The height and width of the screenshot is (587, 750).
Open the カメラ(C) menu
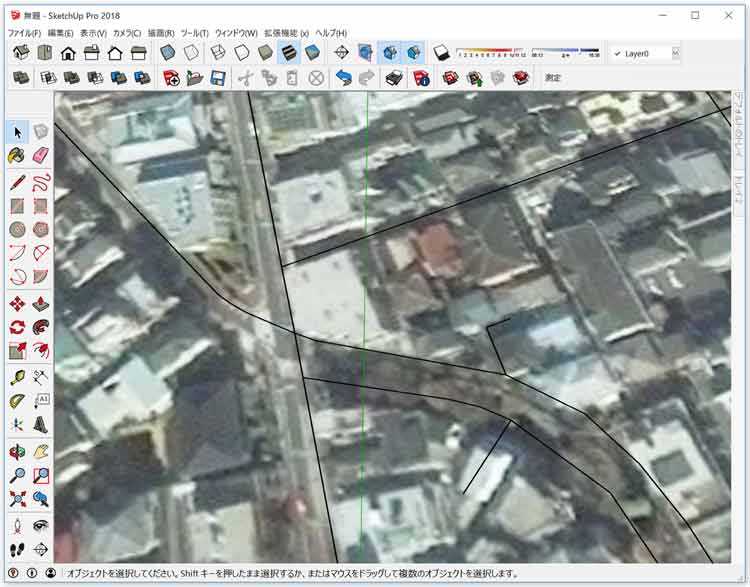127,33
